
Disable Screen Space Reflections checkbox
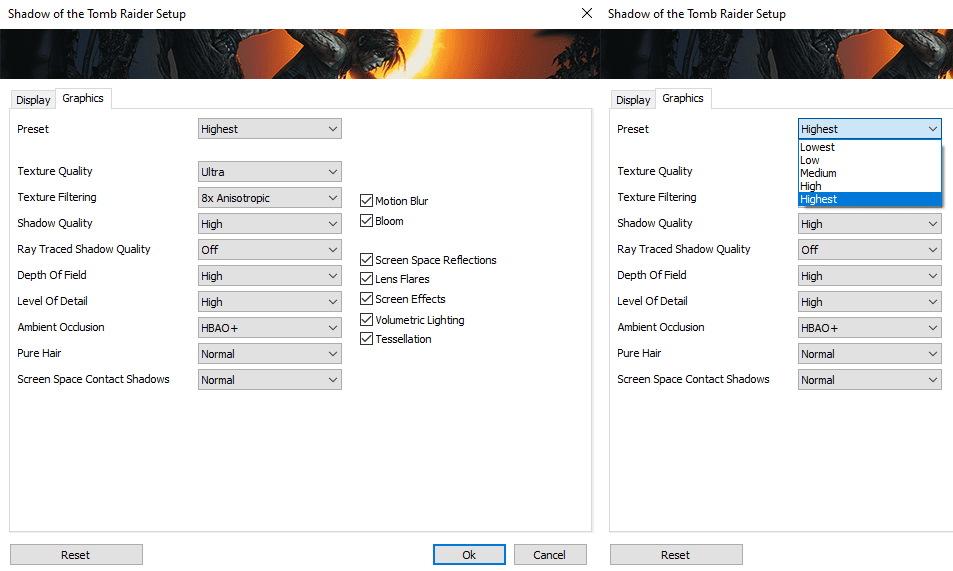point(366,260)
